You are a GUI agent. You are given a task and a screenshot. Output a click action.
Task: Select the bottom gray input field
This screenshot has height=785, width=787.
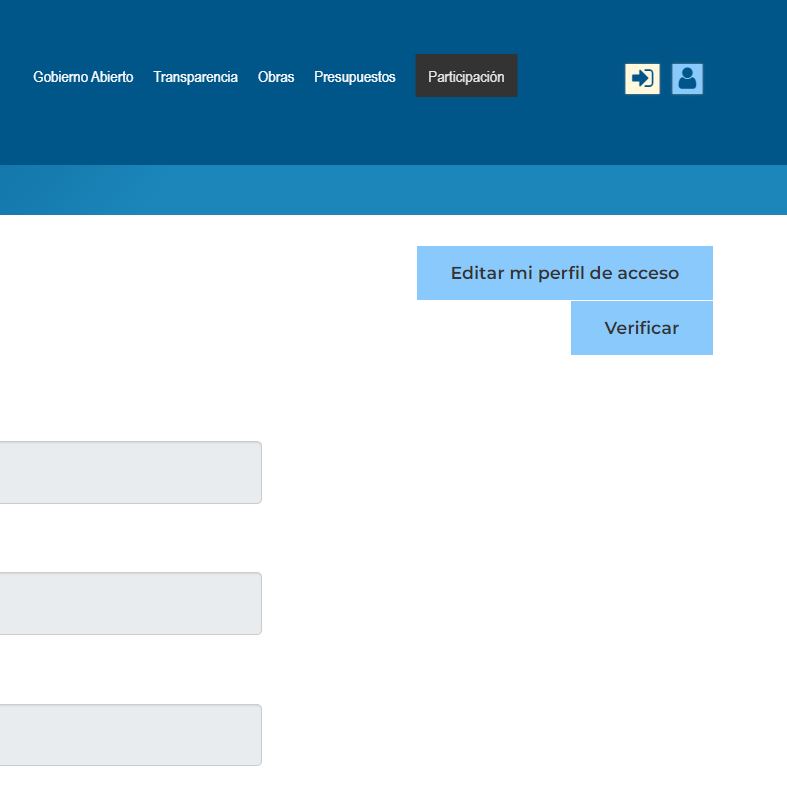coord(130,734)
